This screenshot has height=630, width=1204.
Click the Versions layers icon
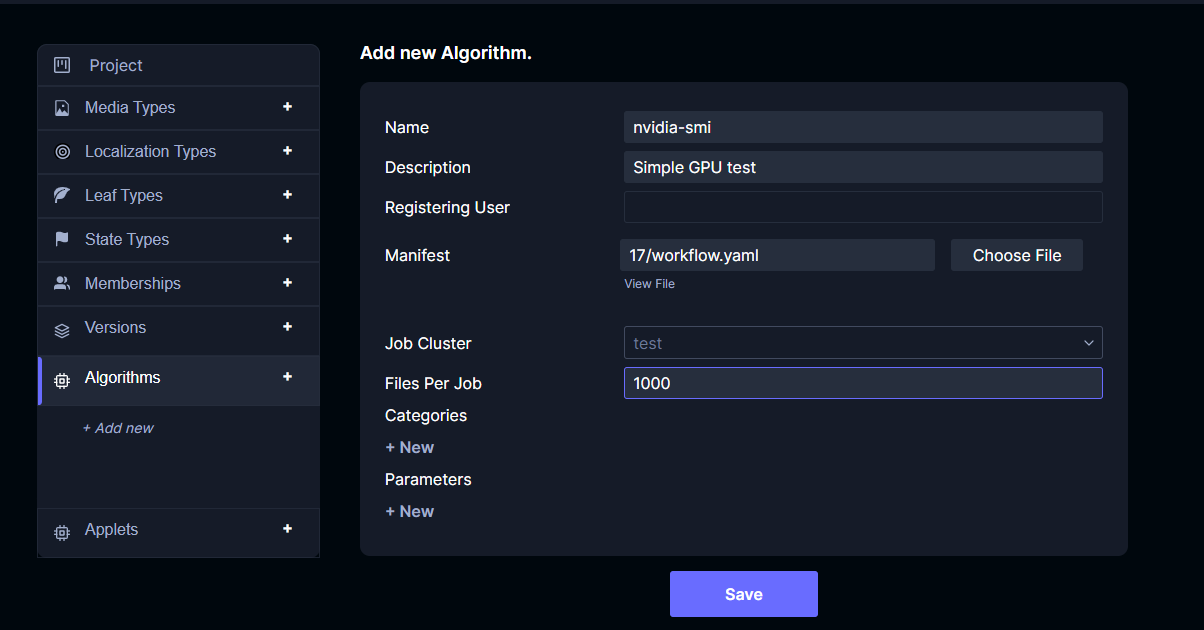[62, 329]
